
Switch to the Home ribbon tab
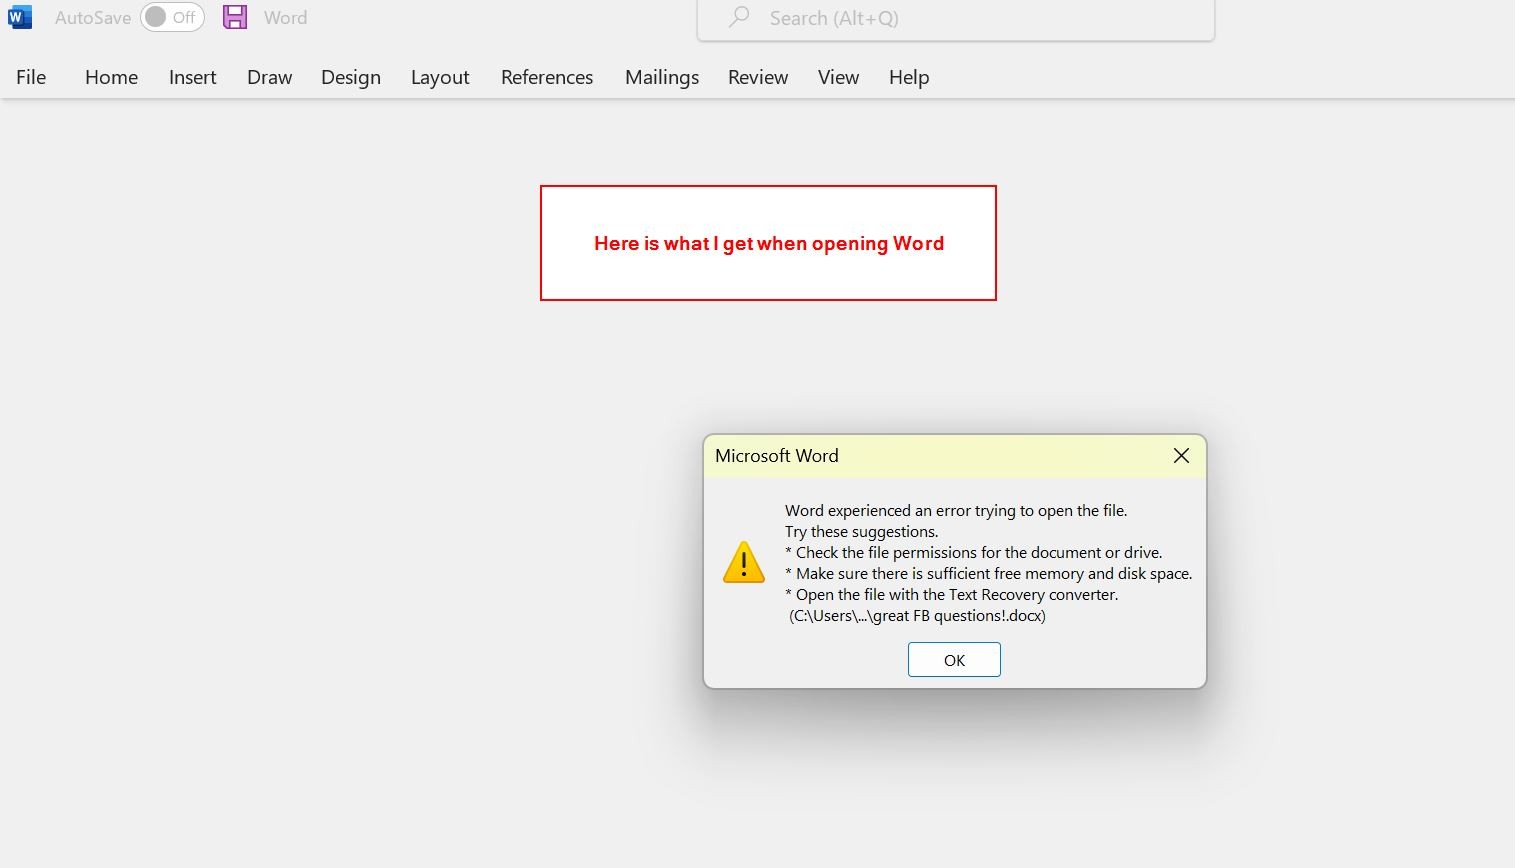coord(111,77)
